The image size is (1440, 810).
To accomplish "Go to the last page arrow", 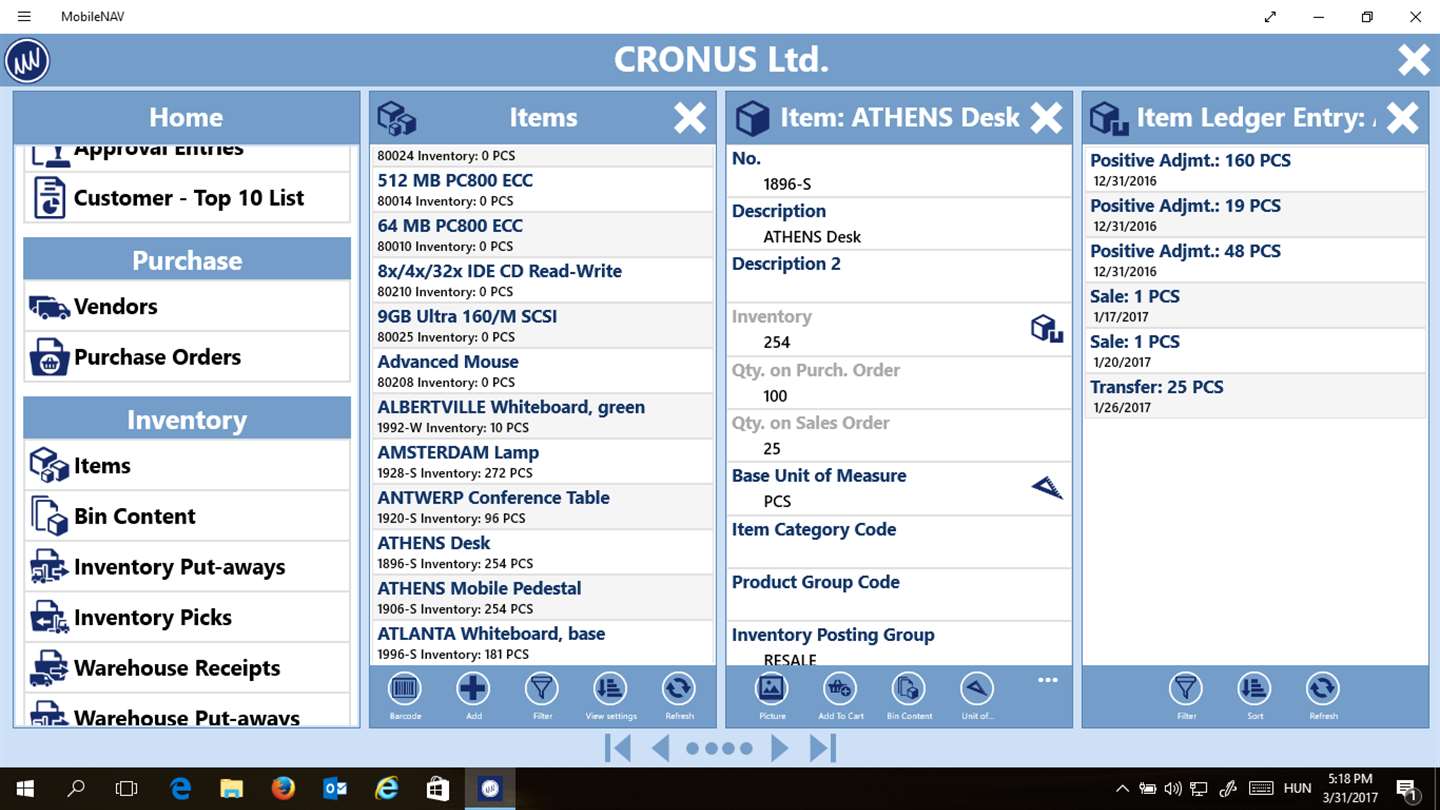I will click(x=822, y=748).
